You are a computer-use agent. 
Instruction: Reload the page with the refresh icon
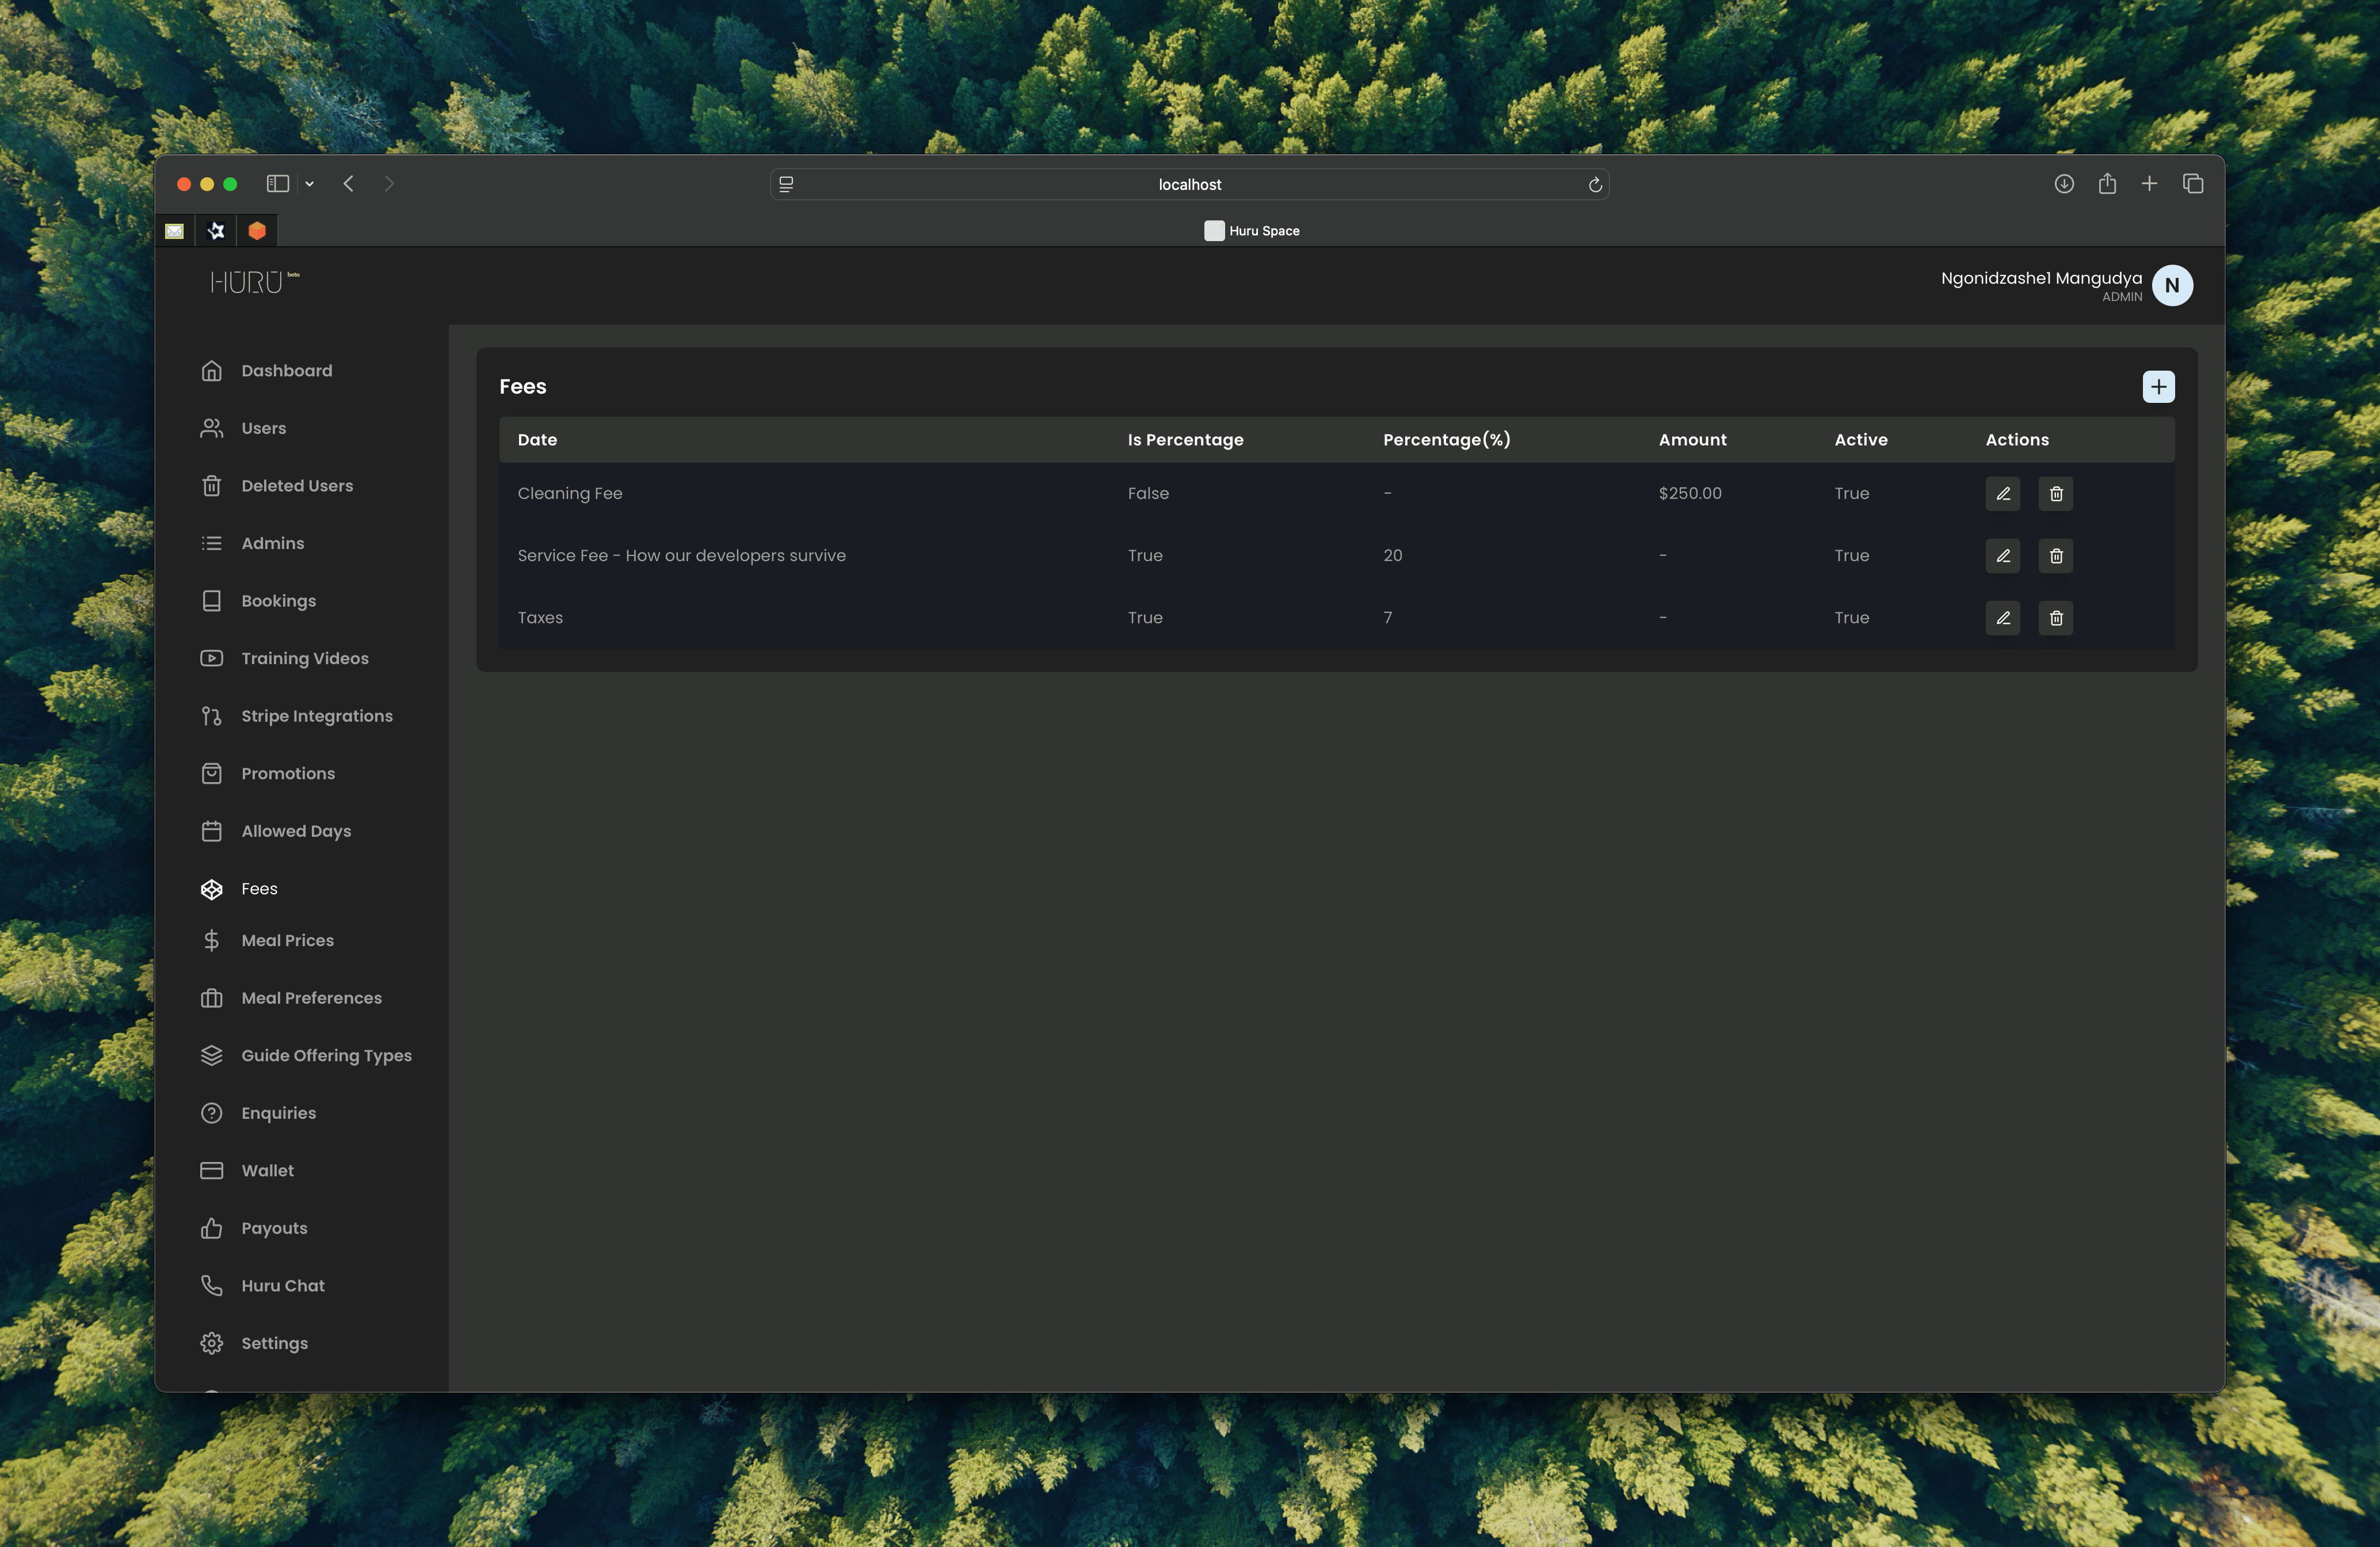1595,184
